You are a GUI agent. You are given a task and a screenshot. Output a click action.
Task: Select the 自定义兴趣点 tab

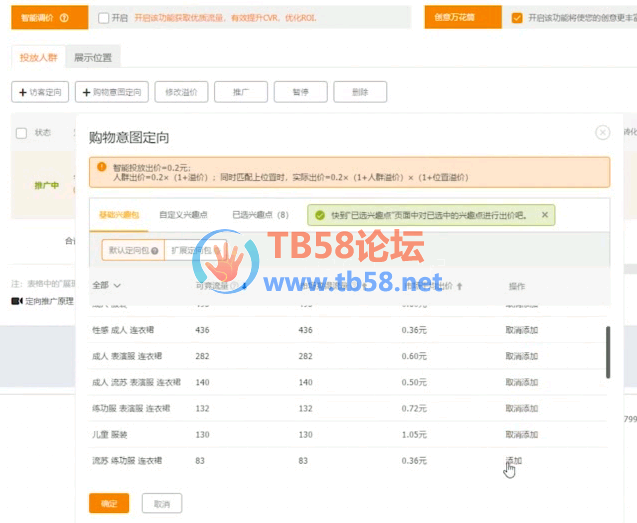click(x=183, y=215)
